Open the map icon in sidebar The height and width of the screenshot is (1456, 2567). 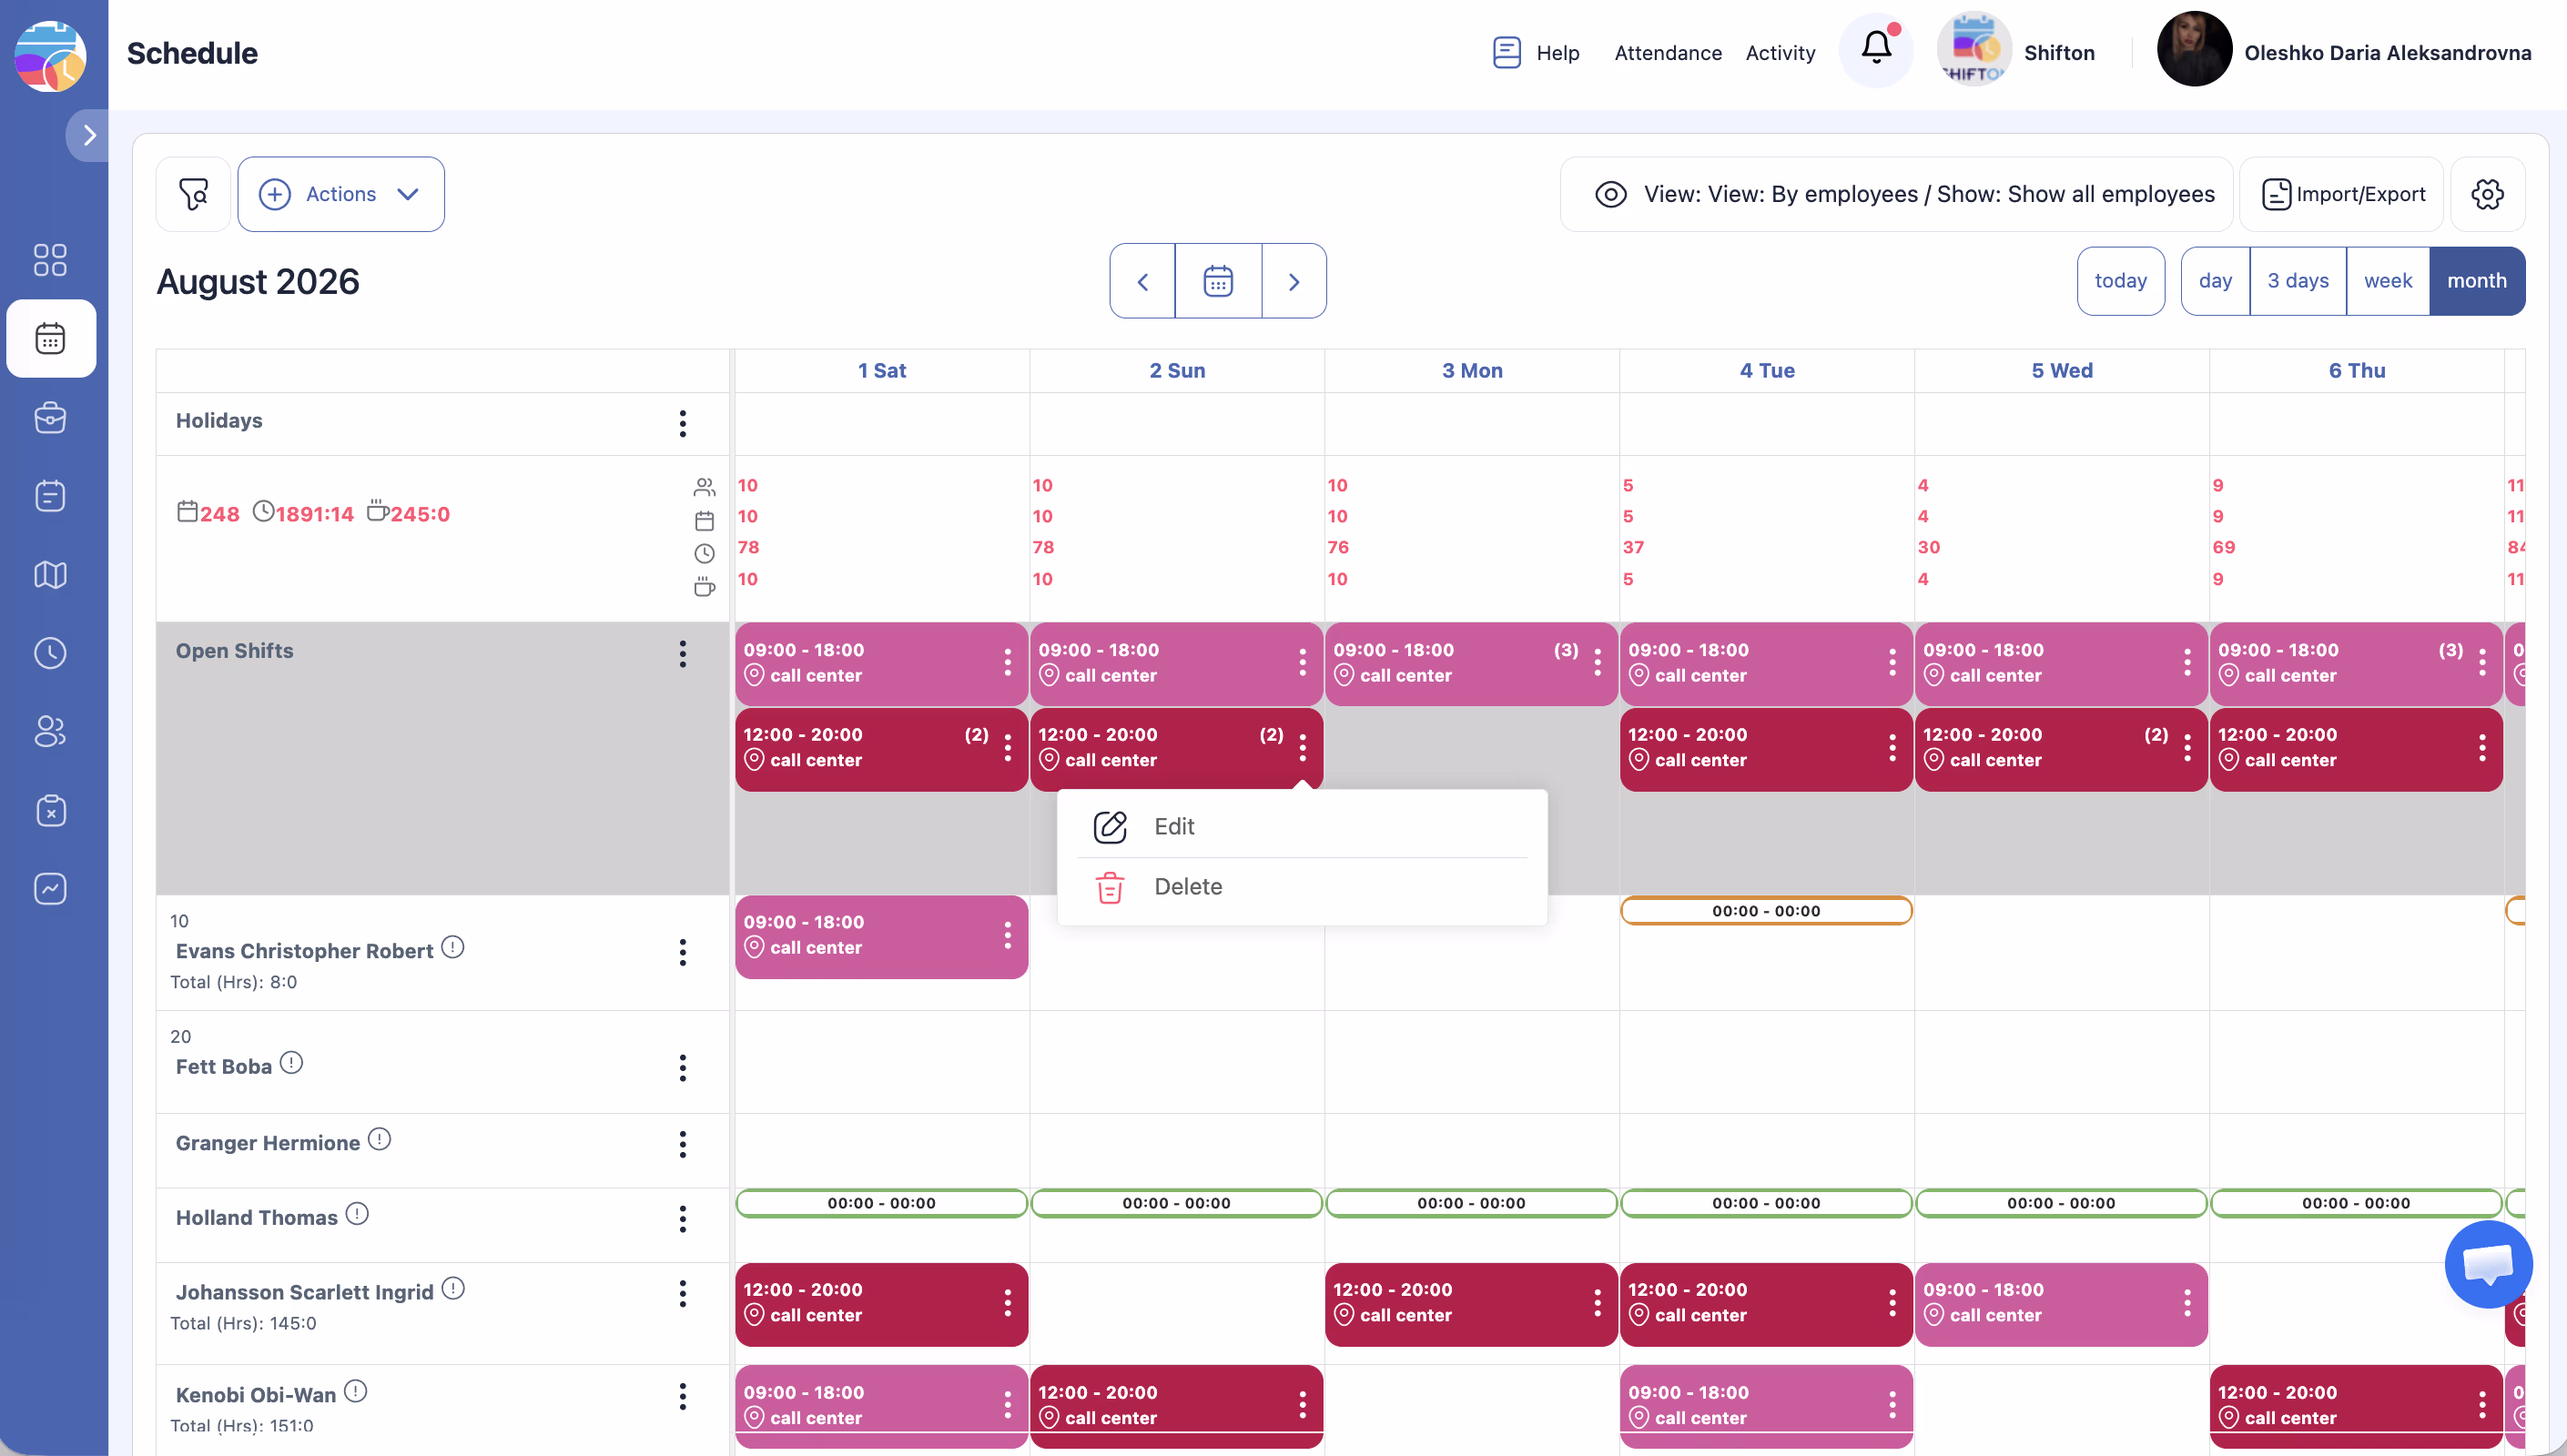50,574
